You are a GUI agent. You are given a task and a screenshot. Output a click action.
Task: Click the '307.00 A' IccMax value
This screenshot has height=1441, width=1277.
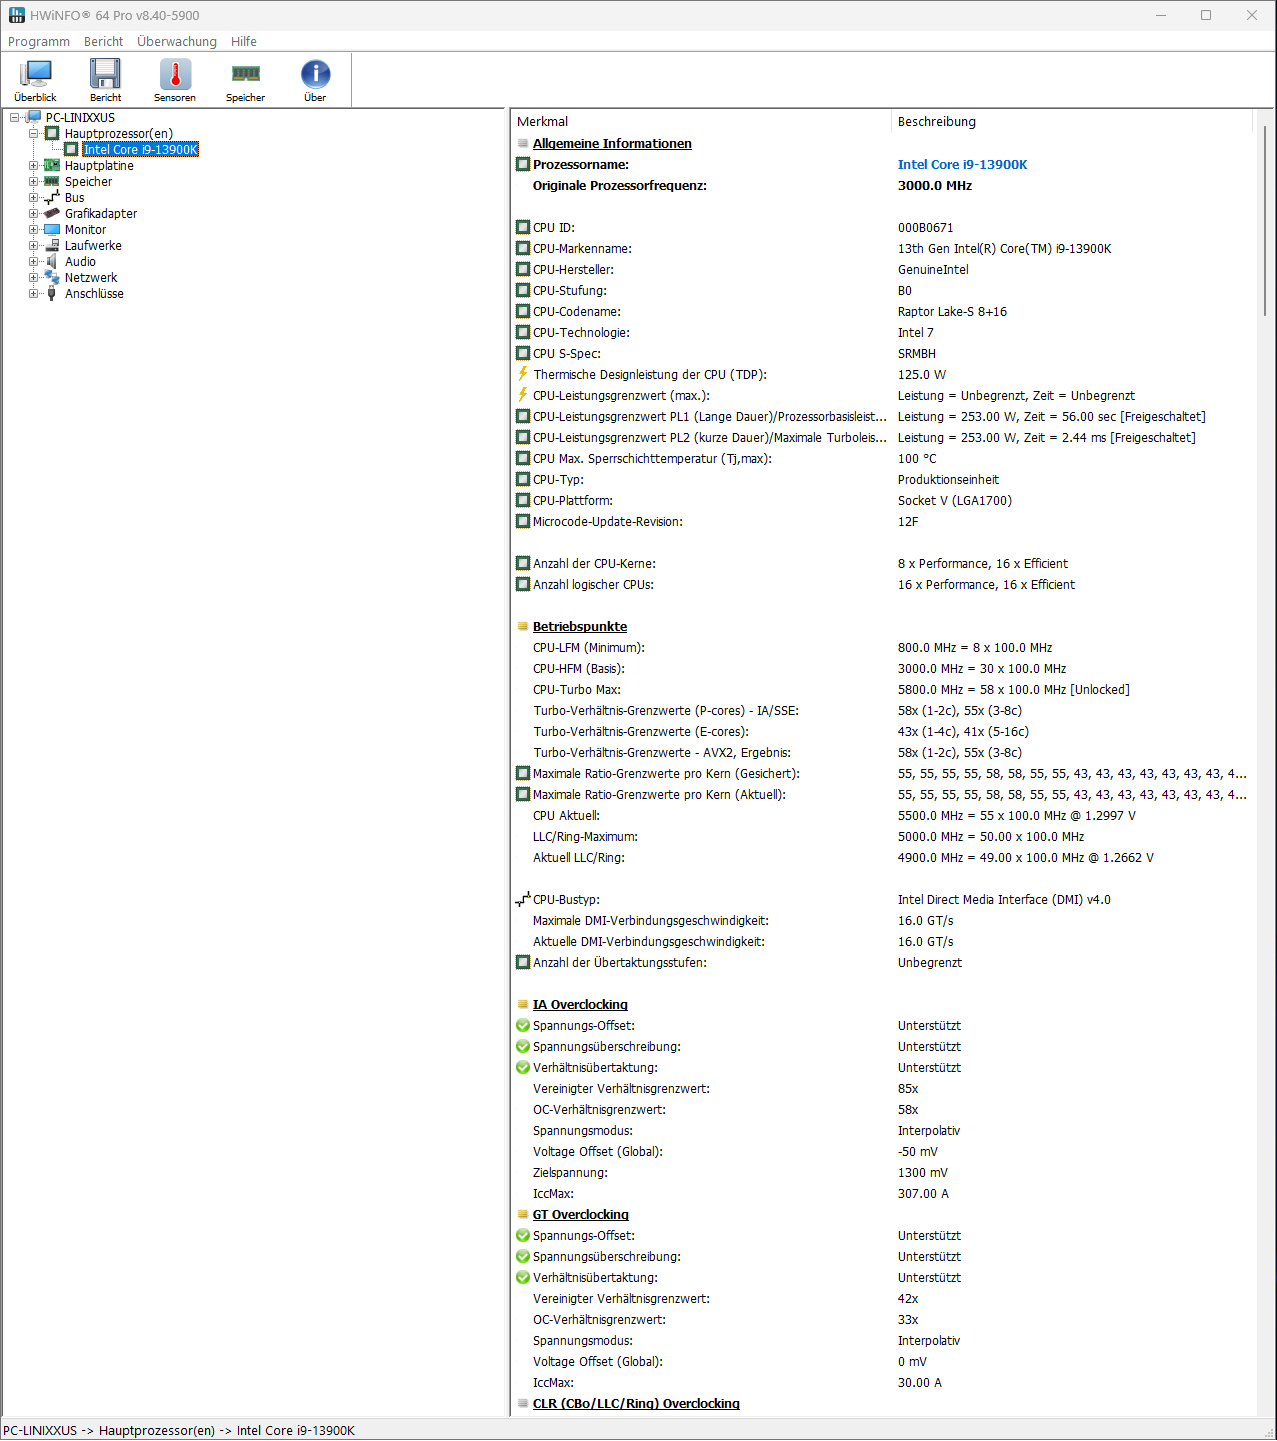[923, 1193]
